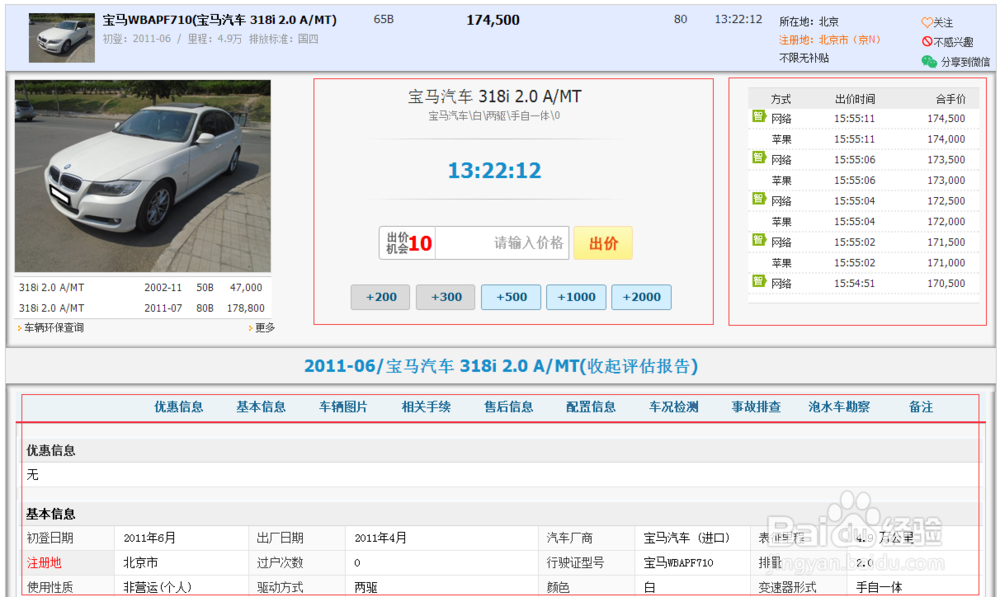Click the 注册地：北京市 (京N) text
The height and width of the screenshot is (597, 1000).
[x=829, y=40]
